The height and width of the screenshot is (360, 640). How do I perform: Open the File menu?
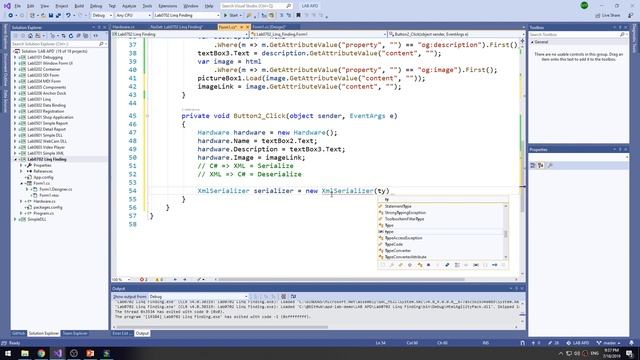coord(18,6)
